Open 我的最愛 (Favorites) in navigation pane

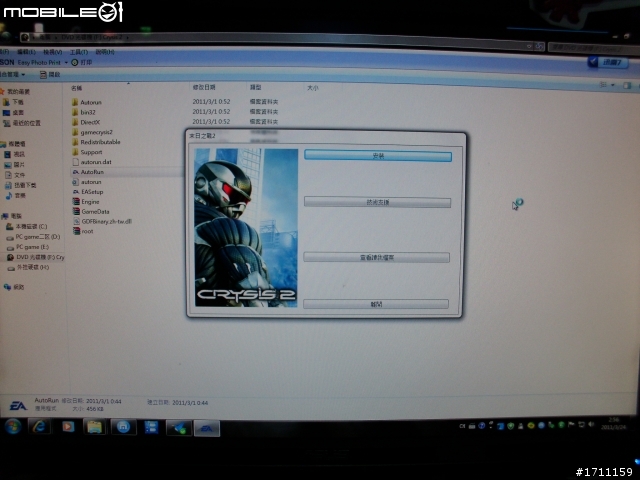coord(16,91)
